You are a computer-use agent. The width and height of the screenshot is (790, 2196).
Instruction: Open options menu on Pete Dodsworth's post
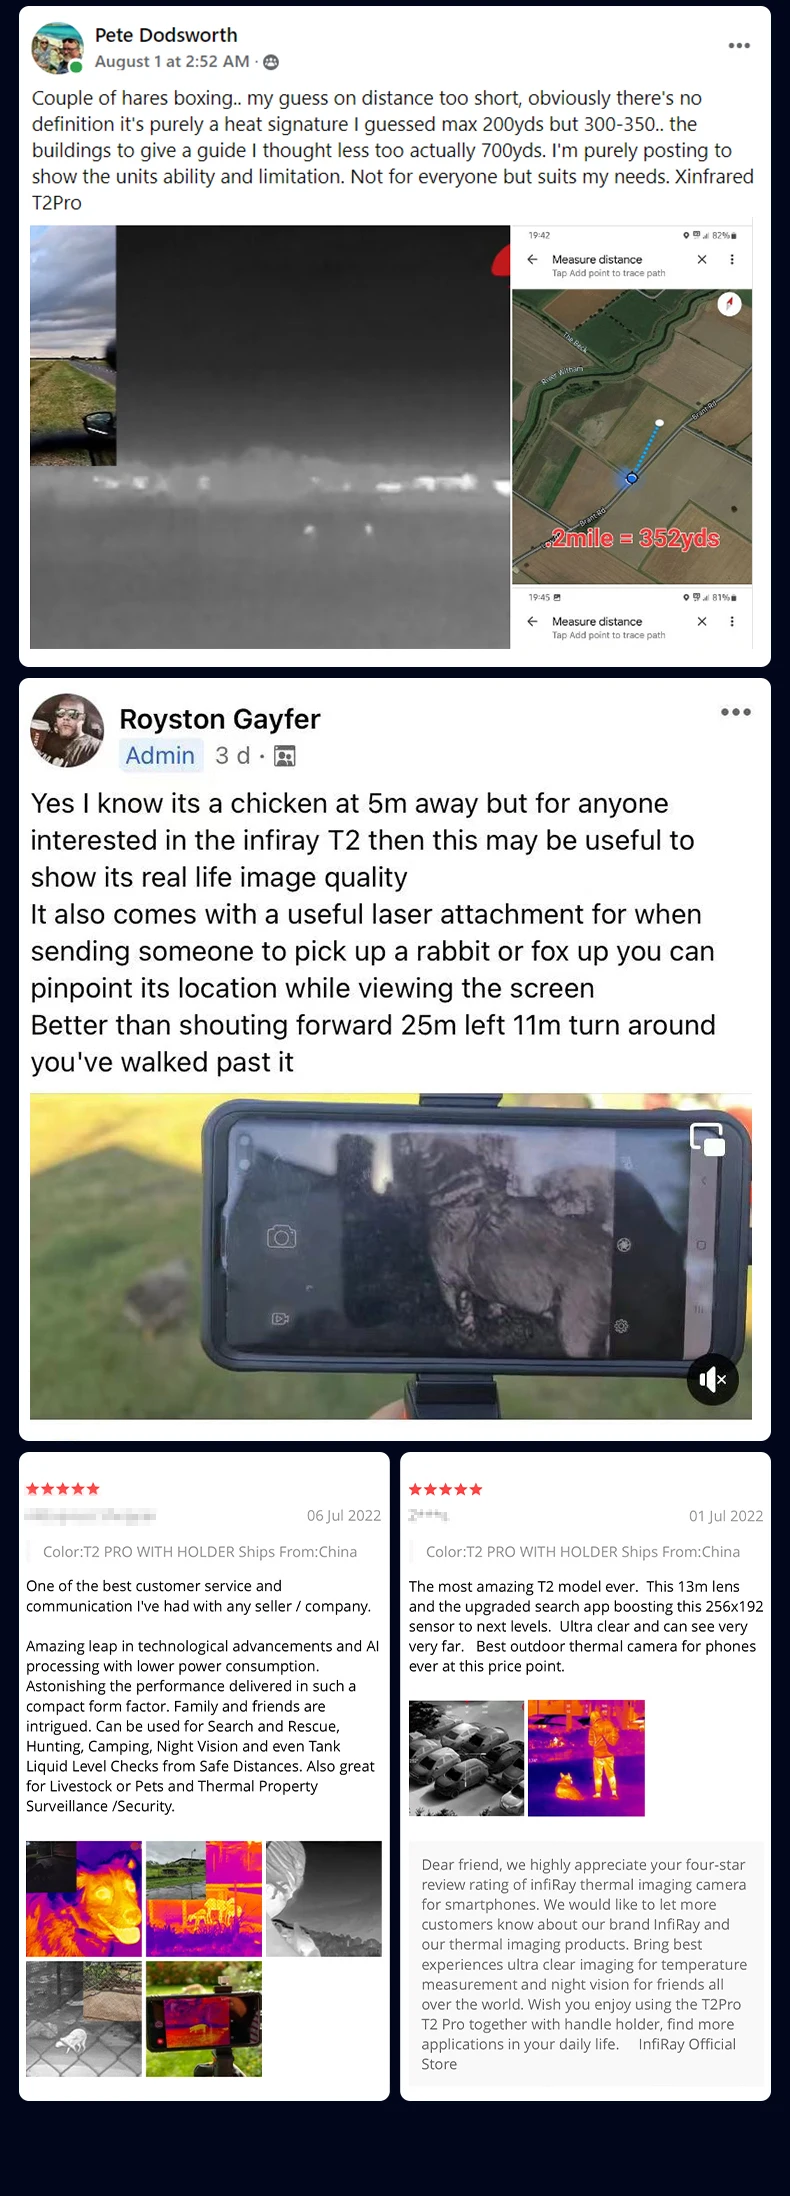click(739, 46)
